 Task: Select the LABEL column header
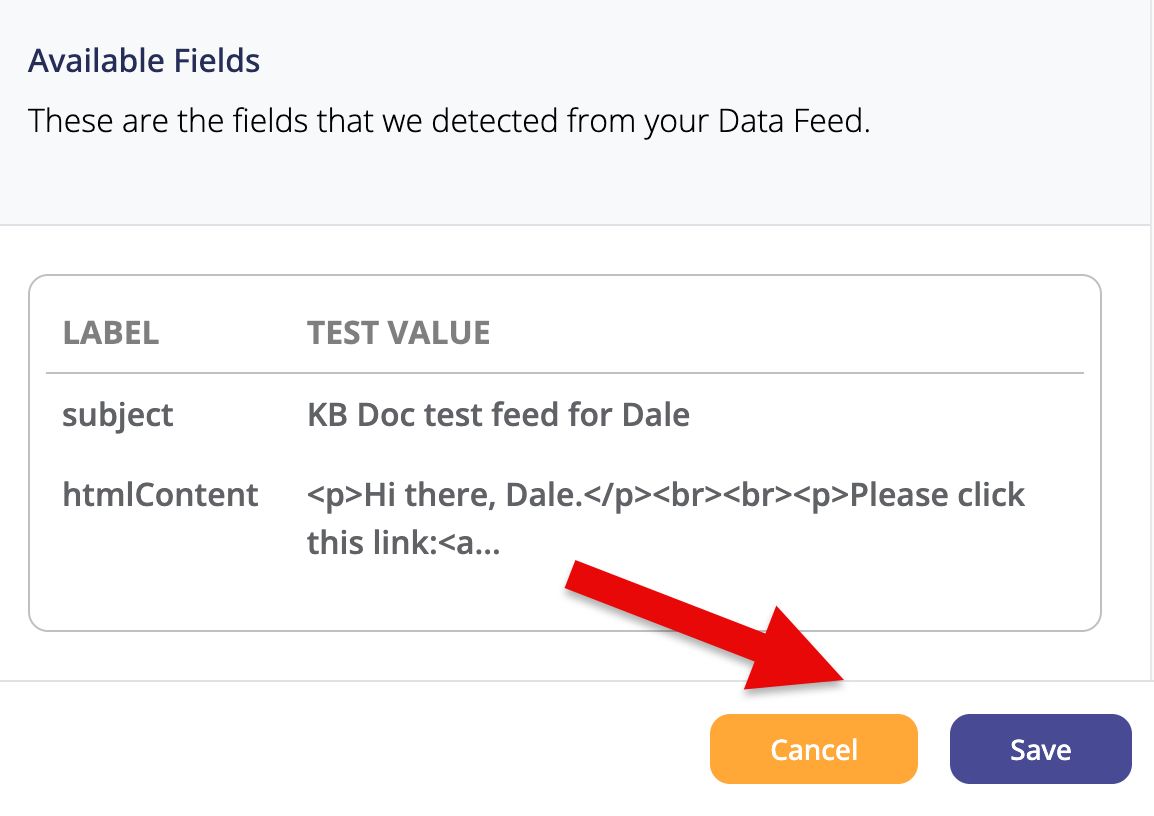[x=111, y=333]
